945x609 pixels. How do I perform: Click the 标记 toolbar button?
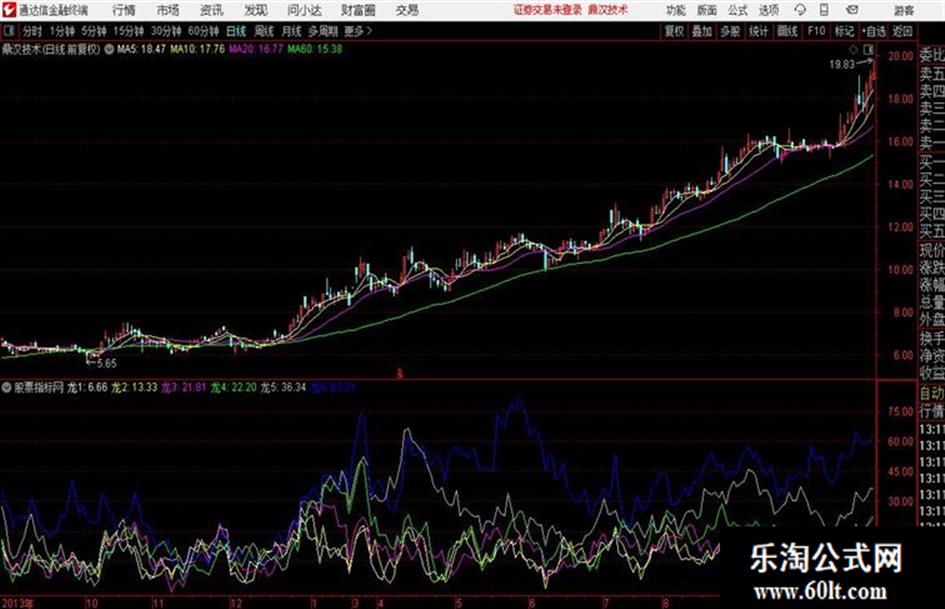click(x=844, y=31)
